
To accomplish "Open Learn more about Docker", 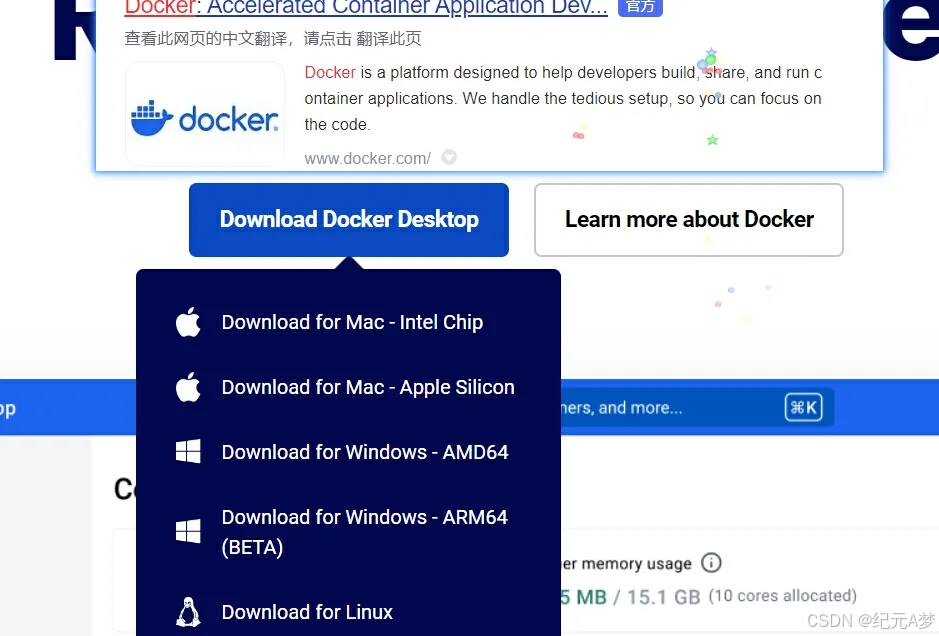I will click(x=689, y=220).
